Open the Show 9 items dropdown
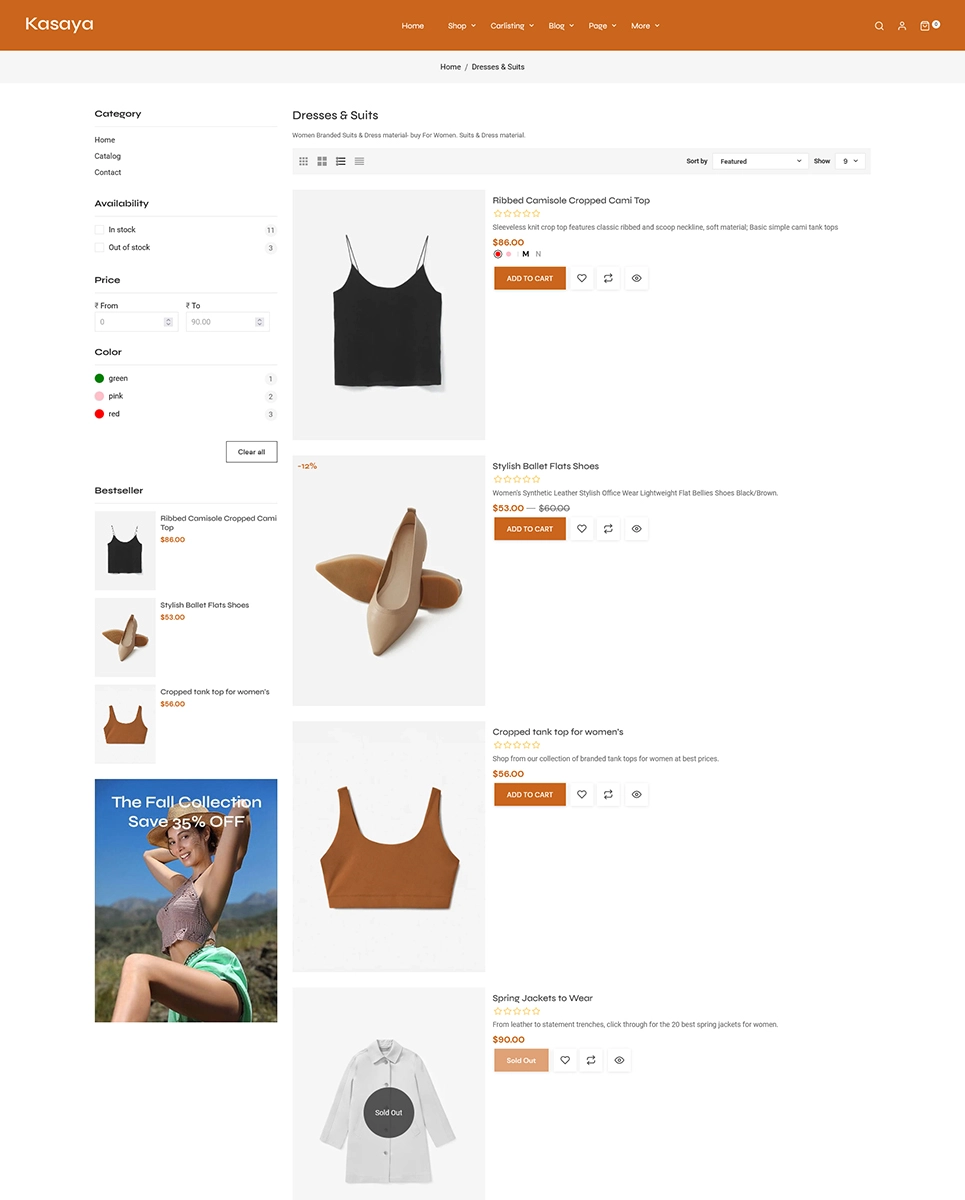Image resolution: width=965 pixels, height=1200 pixels. click(x=850, y=161)
